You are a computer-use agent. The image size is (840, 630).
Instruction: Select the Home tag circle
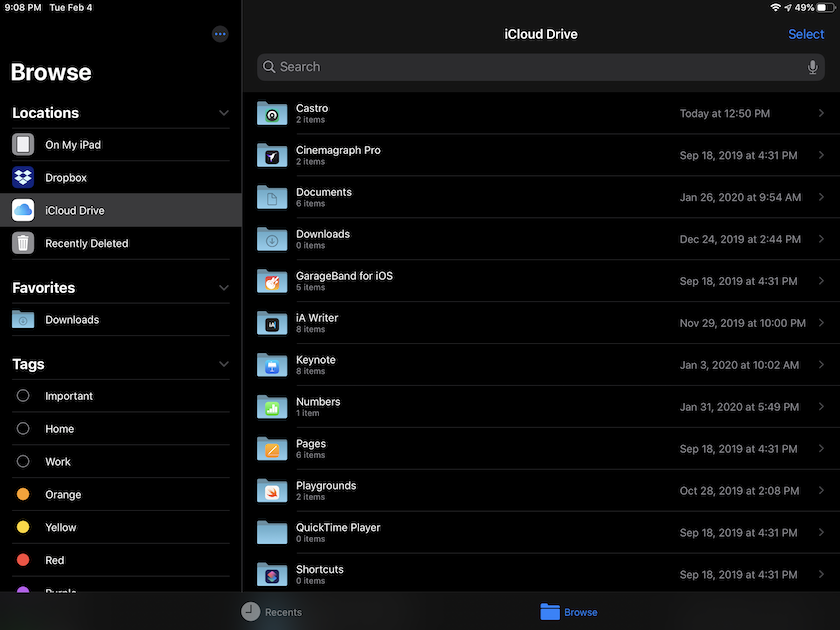coord(23,429)
